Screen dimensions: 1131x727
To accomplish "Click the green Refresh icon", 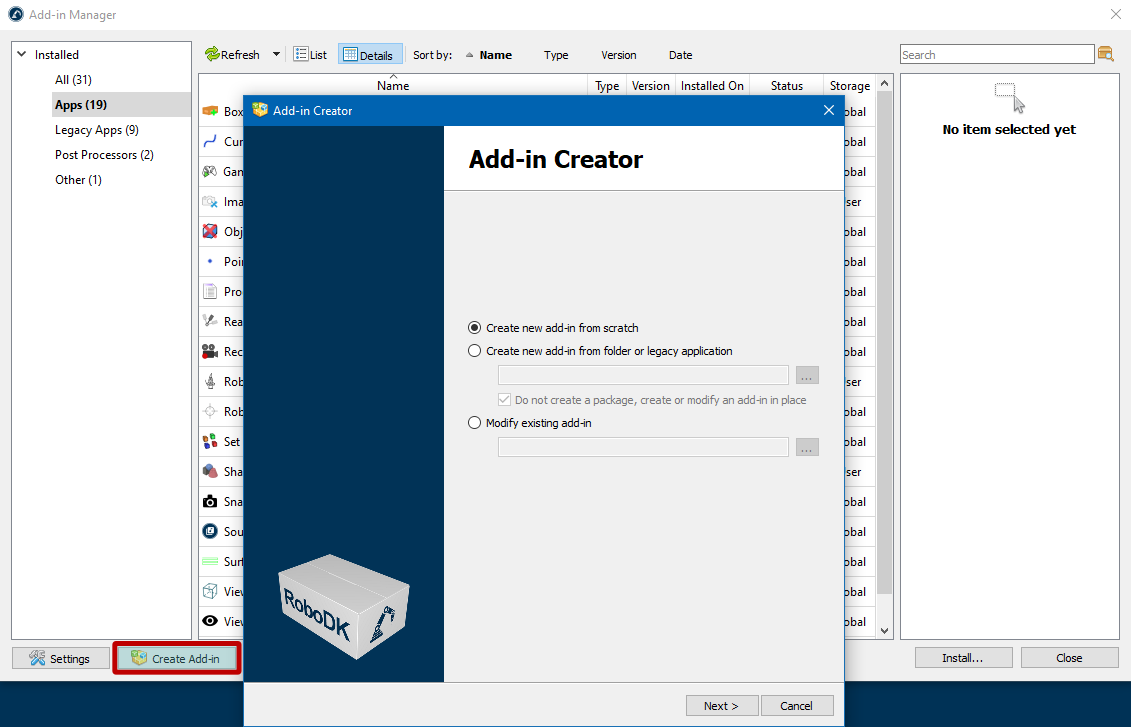I will [212, 55].
